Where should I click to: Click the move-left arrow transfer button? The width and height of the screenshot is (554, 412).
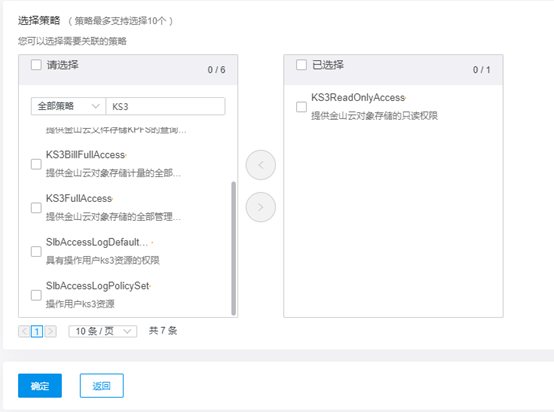(261, 165)
